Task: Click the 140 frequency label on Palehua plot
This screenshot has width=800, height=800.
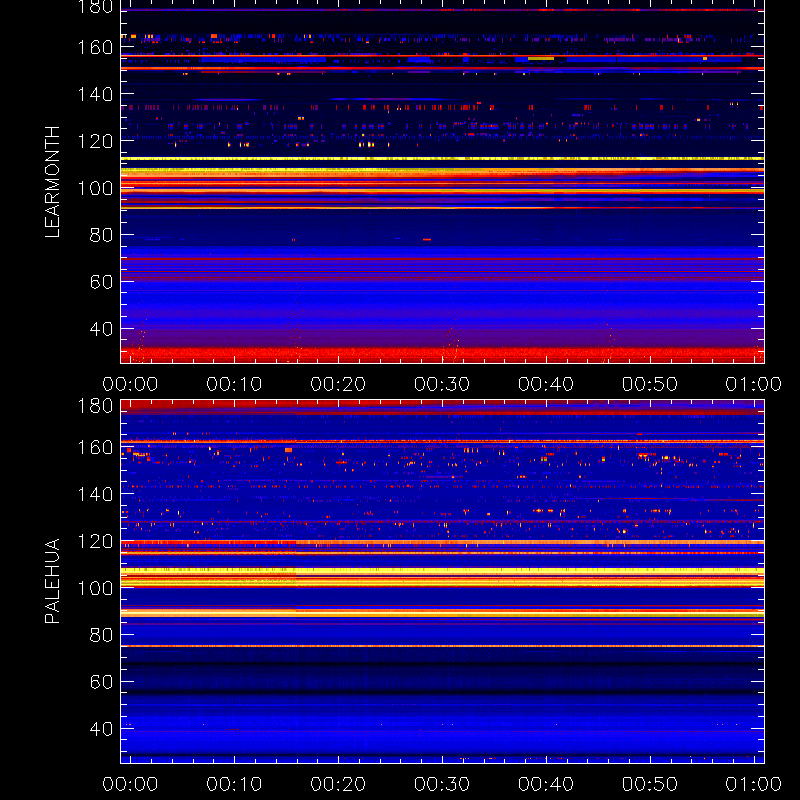Action: click(95, 494)
